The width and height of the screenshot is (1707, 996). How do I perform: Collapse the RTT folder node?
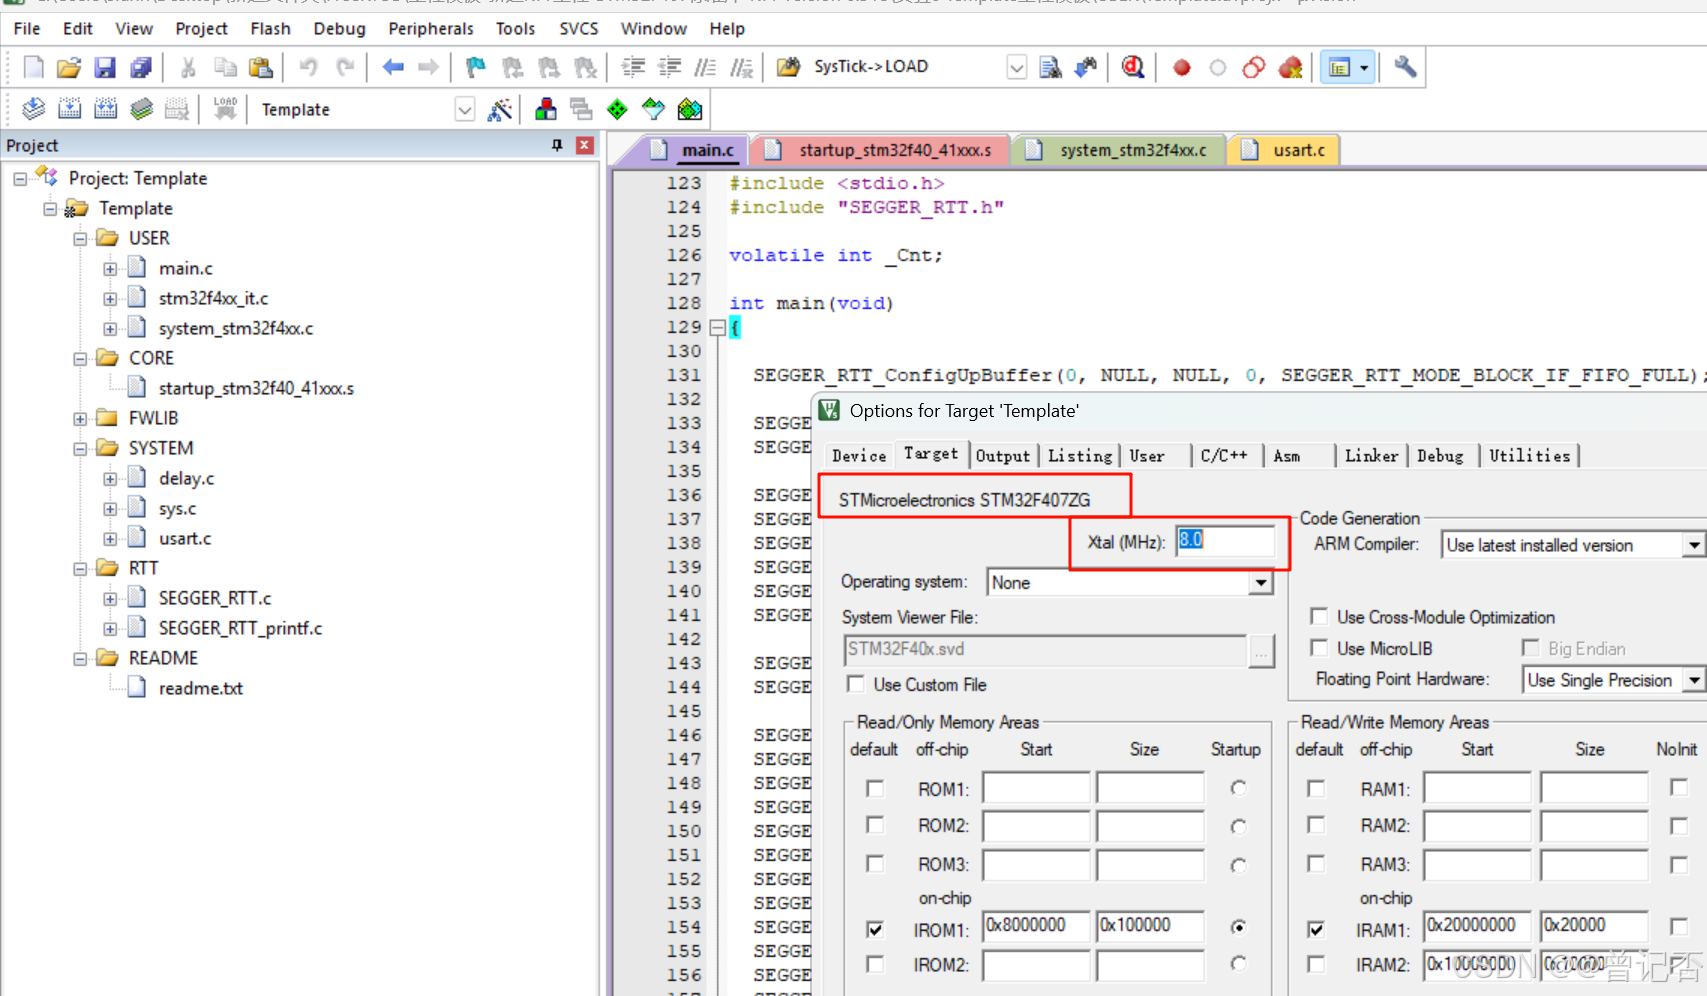[80, 569]
